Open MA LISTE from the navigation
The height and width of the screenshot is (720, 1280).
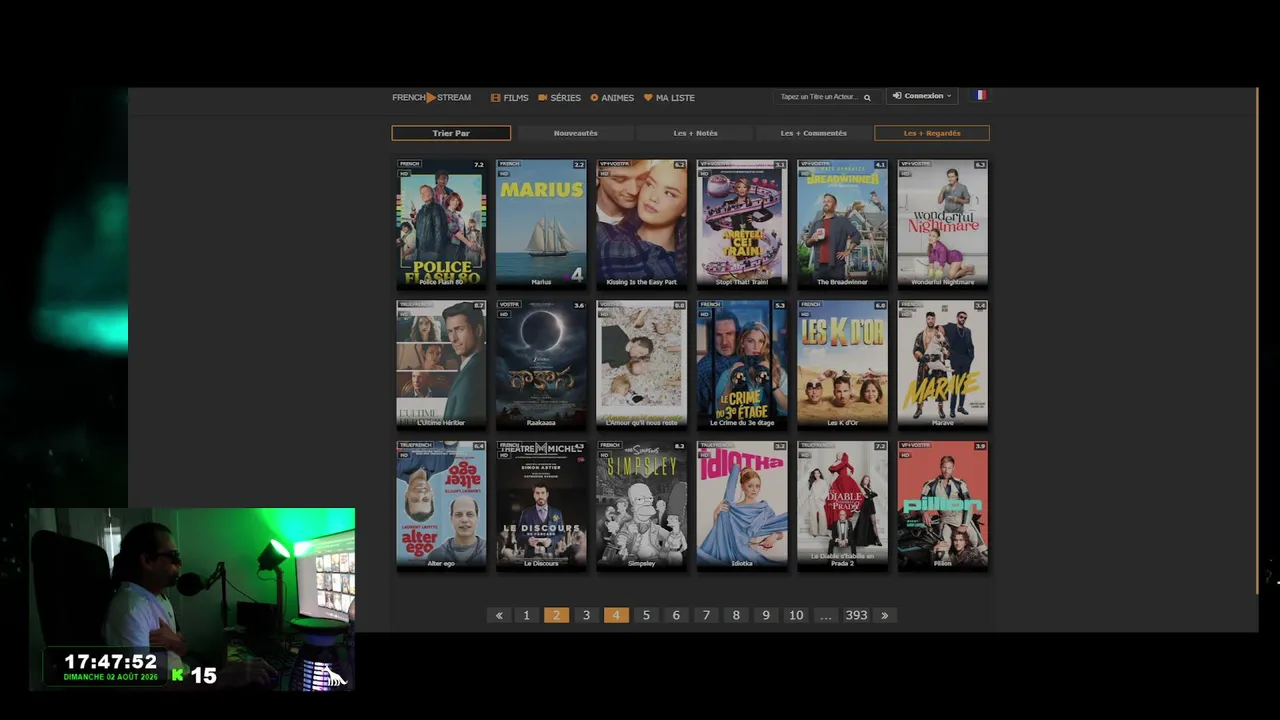click(x=669, y=97)
